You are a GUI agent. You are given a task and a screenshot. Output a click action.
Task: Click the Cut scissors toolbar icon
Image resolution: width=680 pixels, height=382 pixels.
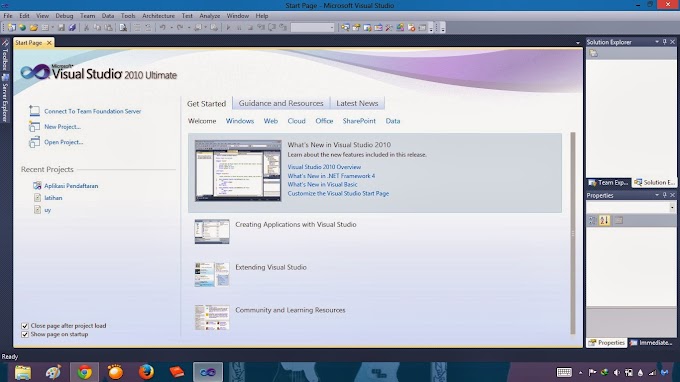coord(86,27)
